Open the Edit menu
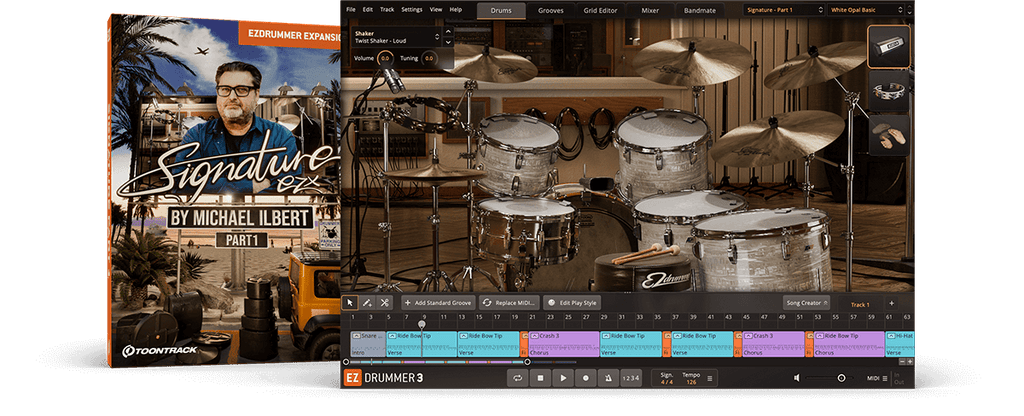The image size is (1024, 416). click(368, 10)
